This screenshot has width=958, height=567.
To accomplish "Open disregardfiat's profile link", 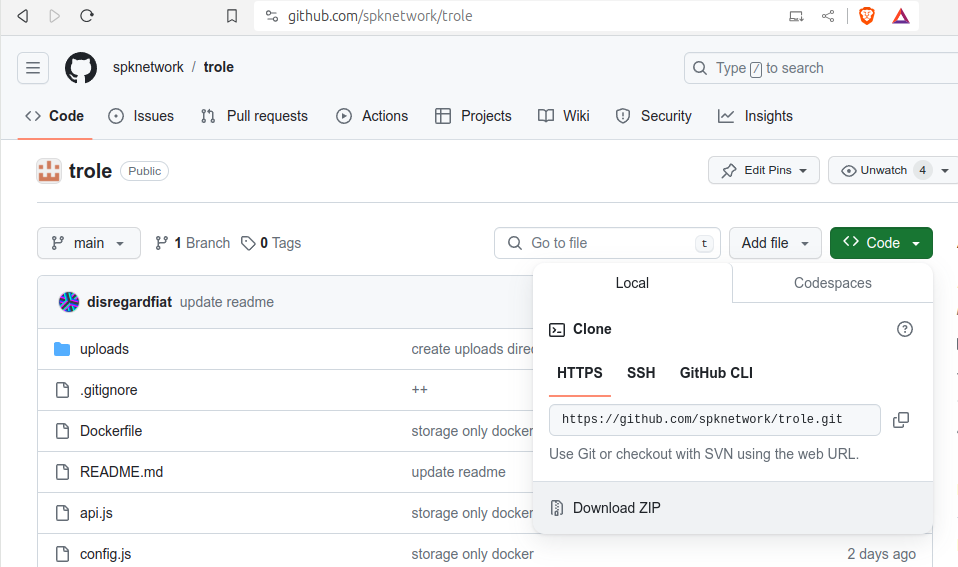I will 130,302.
